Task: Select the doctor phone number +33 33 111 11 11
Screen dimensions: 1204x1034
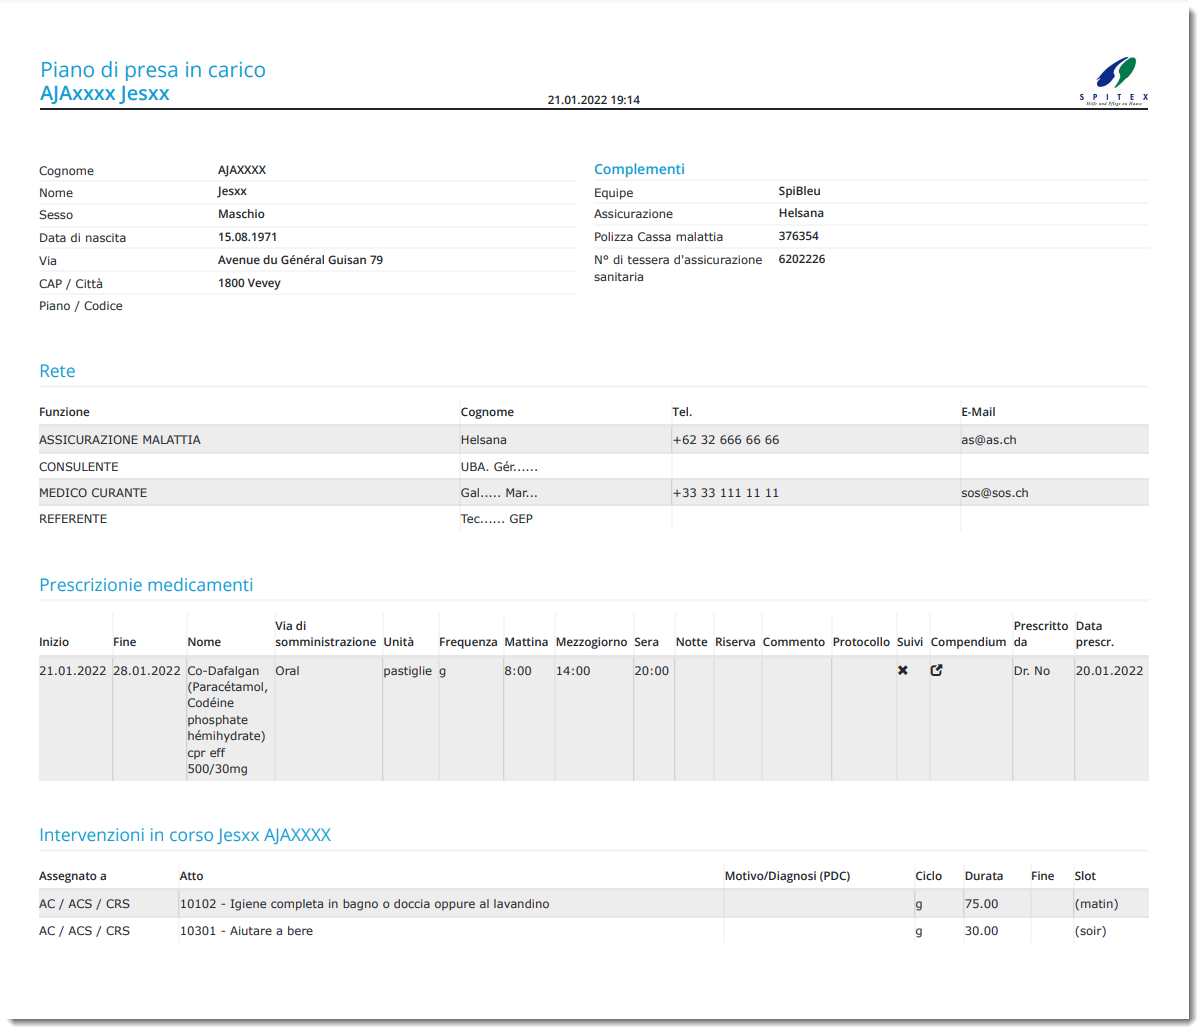Action: (x=726, y=493)
